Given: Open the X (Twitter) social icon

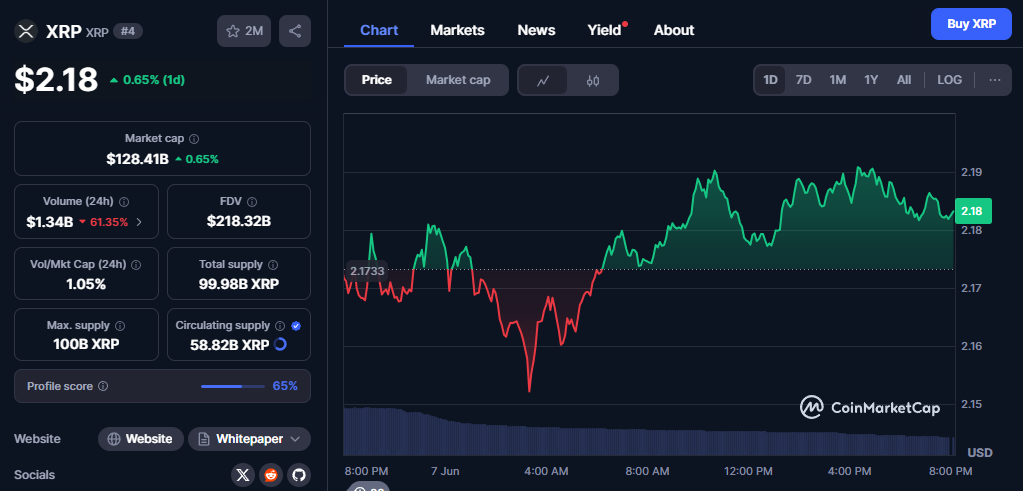Looking at the screenshot, I should (x=243, y=475).
